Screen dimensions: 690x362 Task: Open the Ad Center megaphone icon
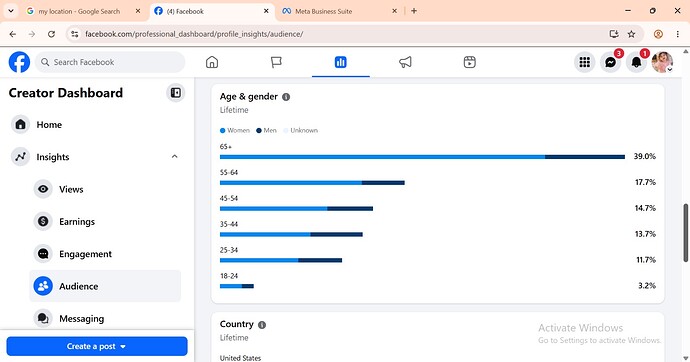point(405,62)
